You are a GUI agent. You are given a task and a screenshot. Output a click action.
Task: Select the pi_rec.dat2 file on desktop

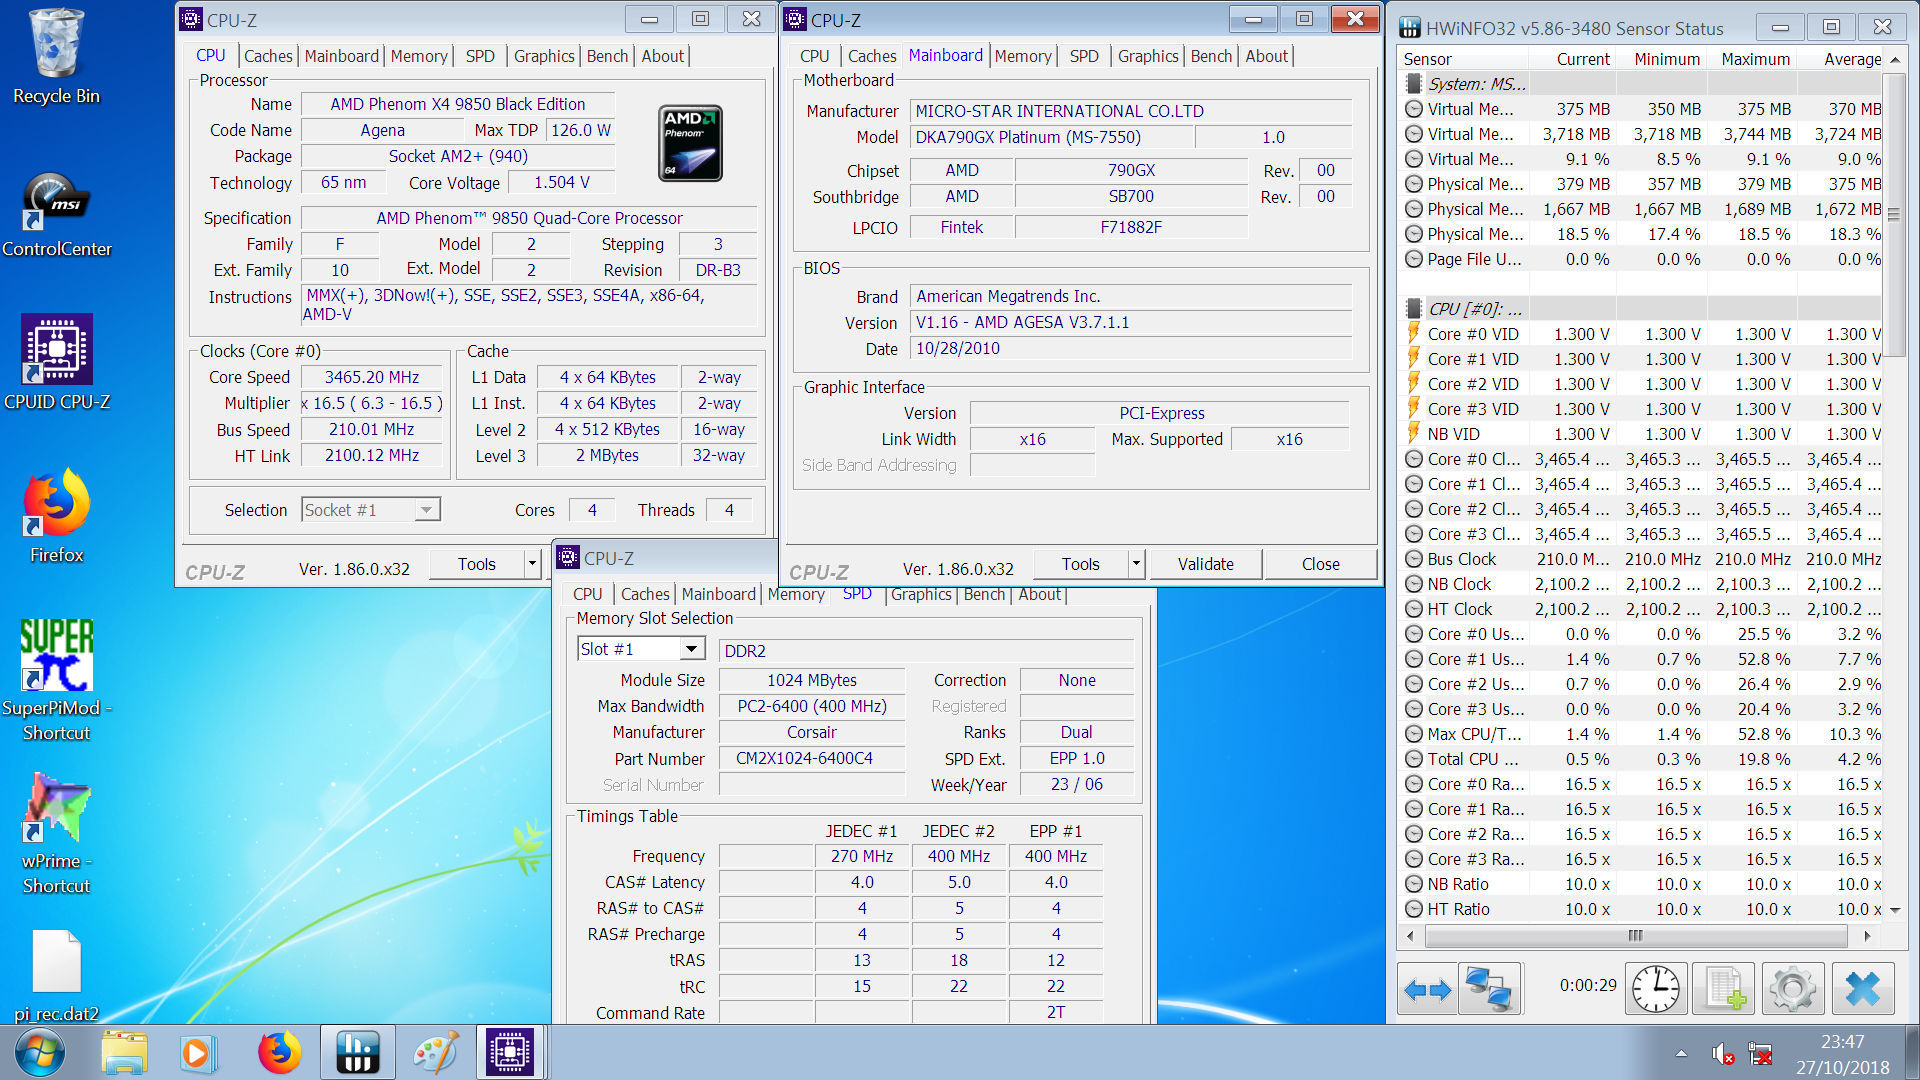[x=56, y=976]
